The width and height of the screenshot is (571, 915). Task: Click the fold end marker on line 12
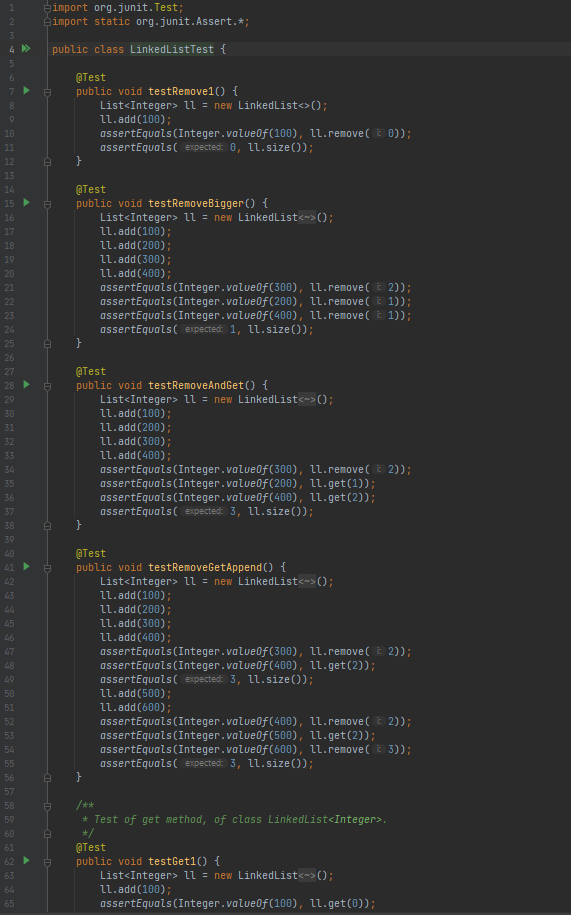click(x=47, y=162)
